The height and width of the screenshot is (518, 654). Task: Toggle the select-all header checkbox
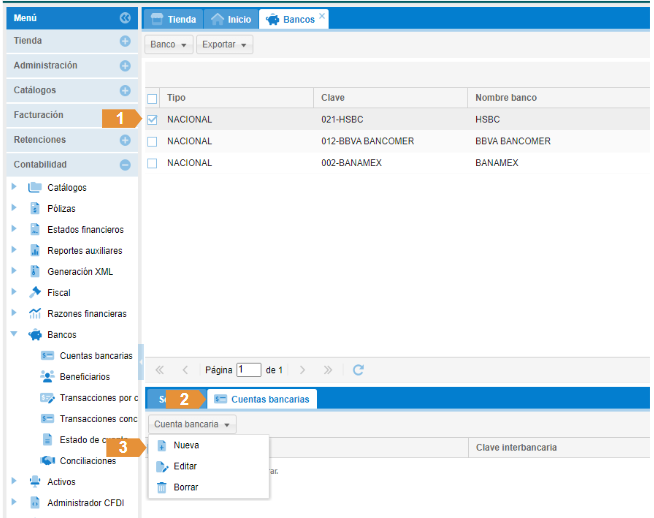[152, 98]
